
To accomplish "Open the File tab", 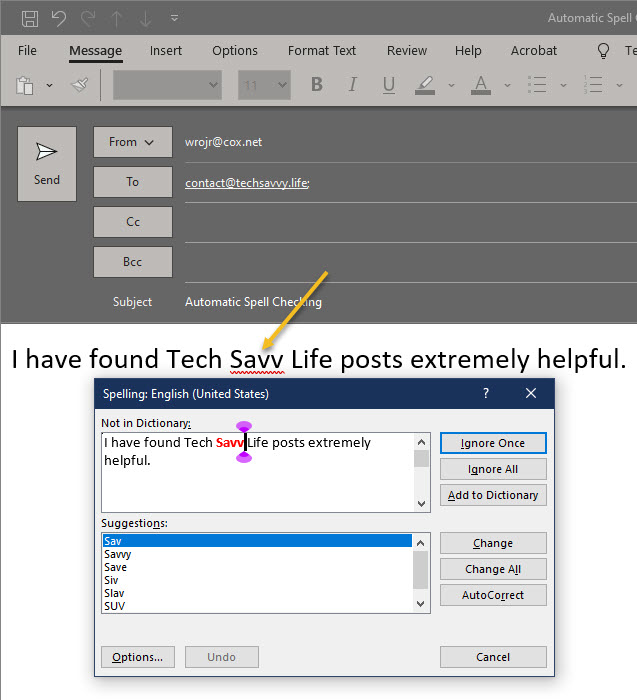I will click(27, 51).
